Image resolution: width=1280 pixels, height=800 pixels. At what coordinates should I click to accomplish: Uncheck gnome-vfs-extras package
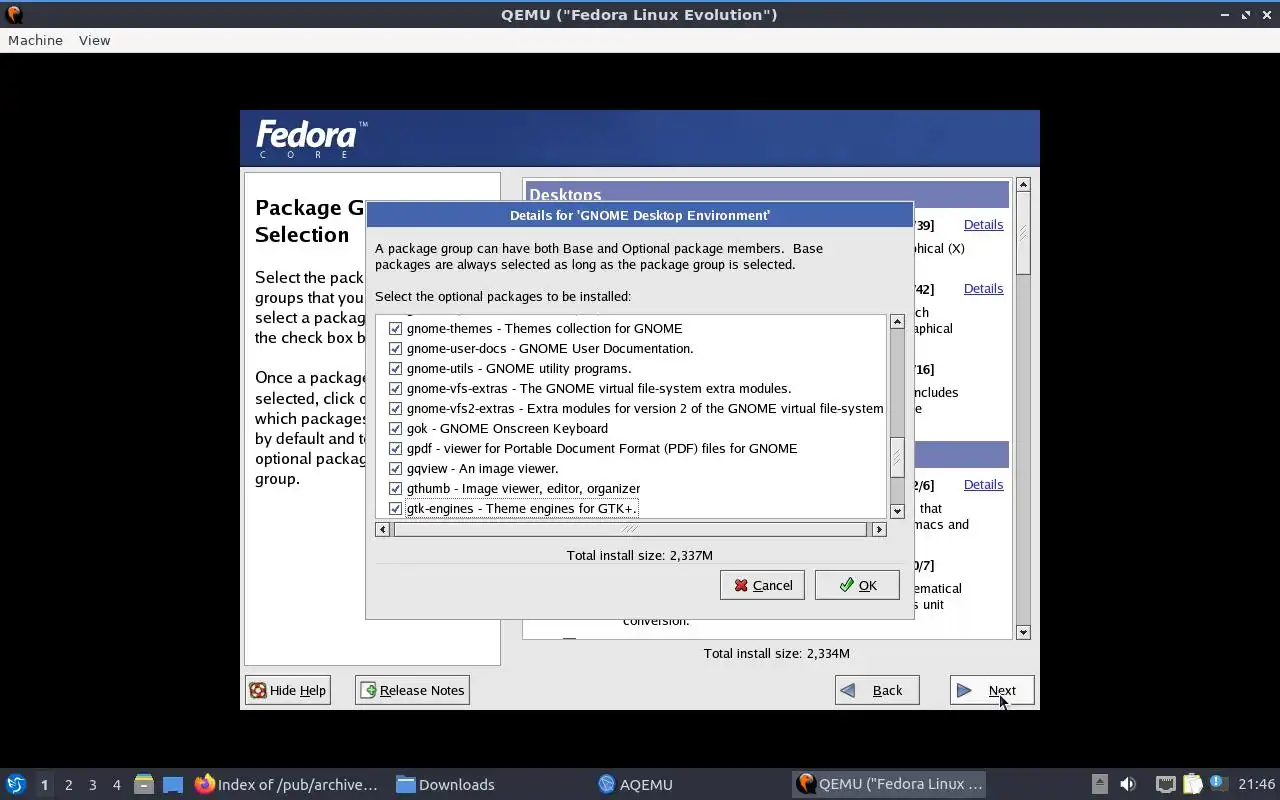click(395, 388)
